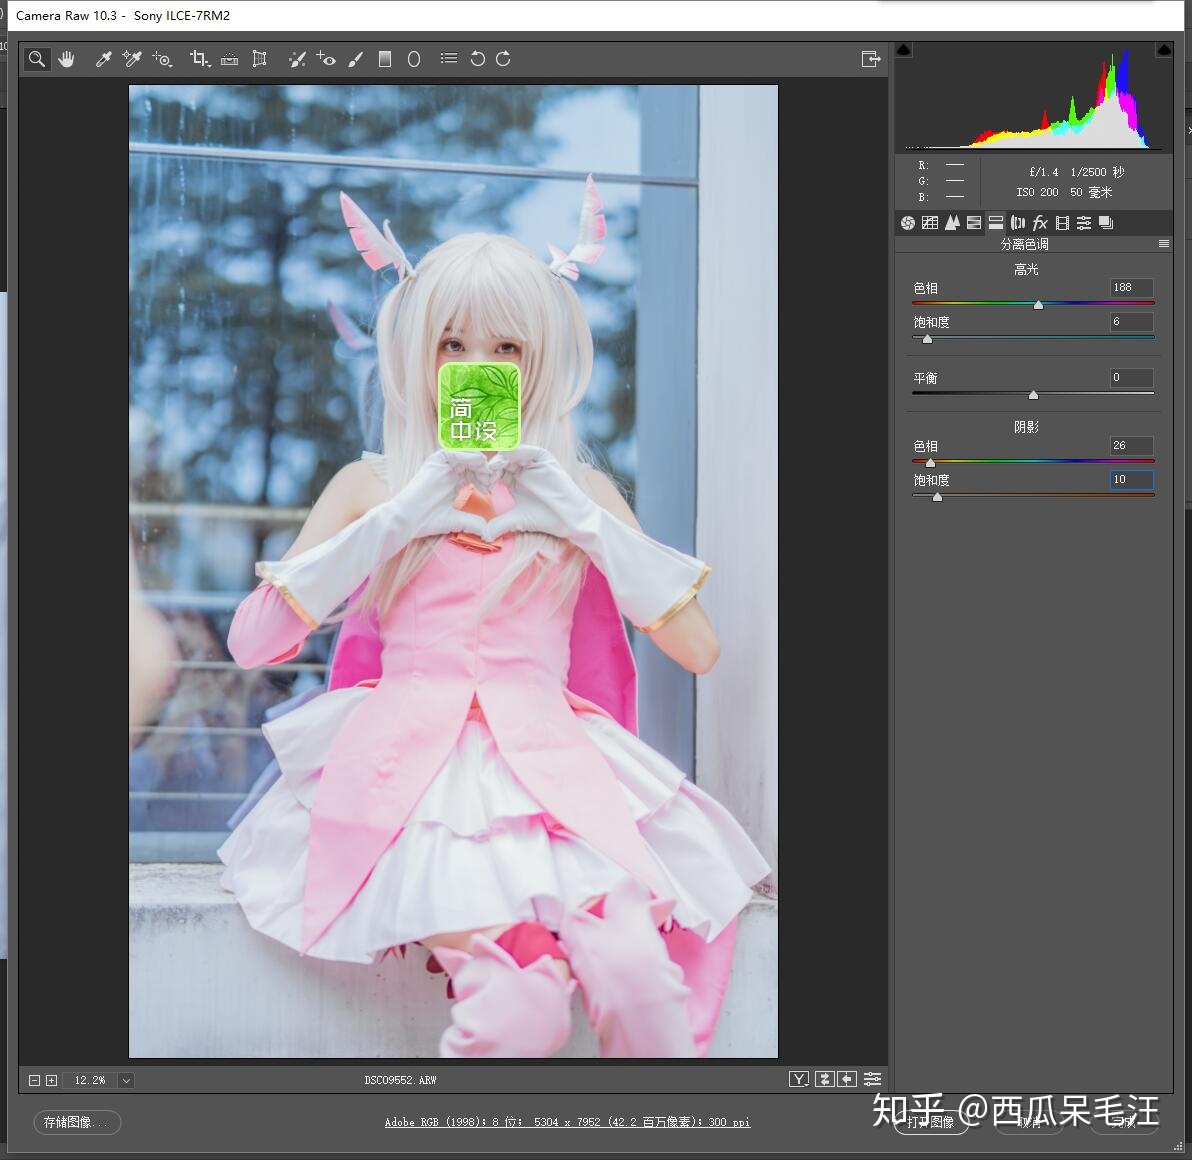This screenshot has width=1192, height=1160.
Task: Switch to the Basic panel tab
Action: [x=908, y=223]
